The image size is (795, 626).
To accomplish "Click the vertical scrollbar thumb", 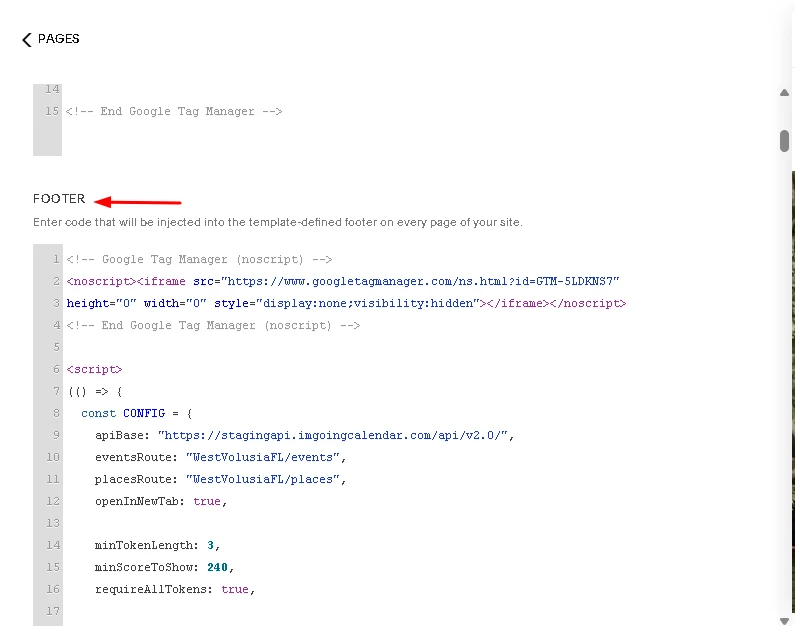I will click(784, 141).
